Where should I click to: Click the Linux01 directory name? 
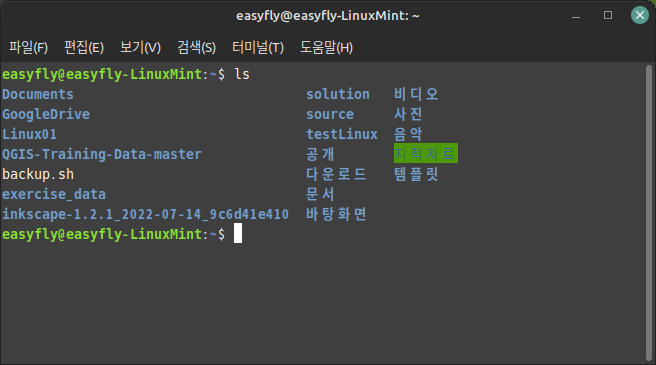point(29,134)
